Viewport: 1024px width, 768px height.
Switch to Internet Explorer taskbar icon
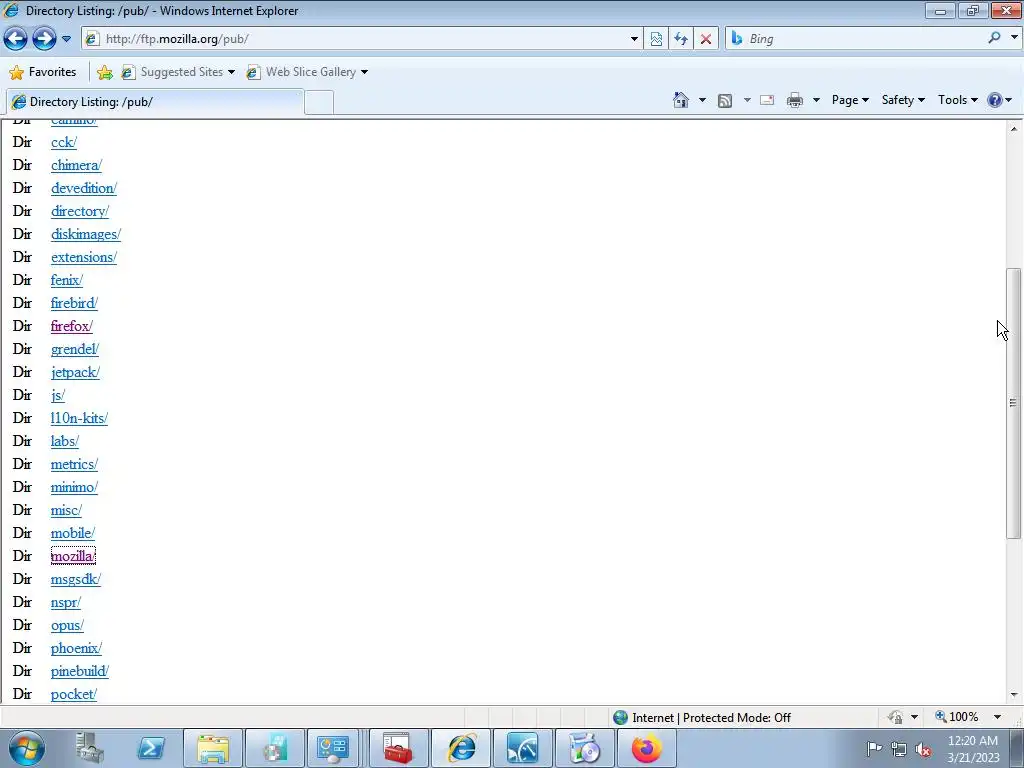point(461,748)
